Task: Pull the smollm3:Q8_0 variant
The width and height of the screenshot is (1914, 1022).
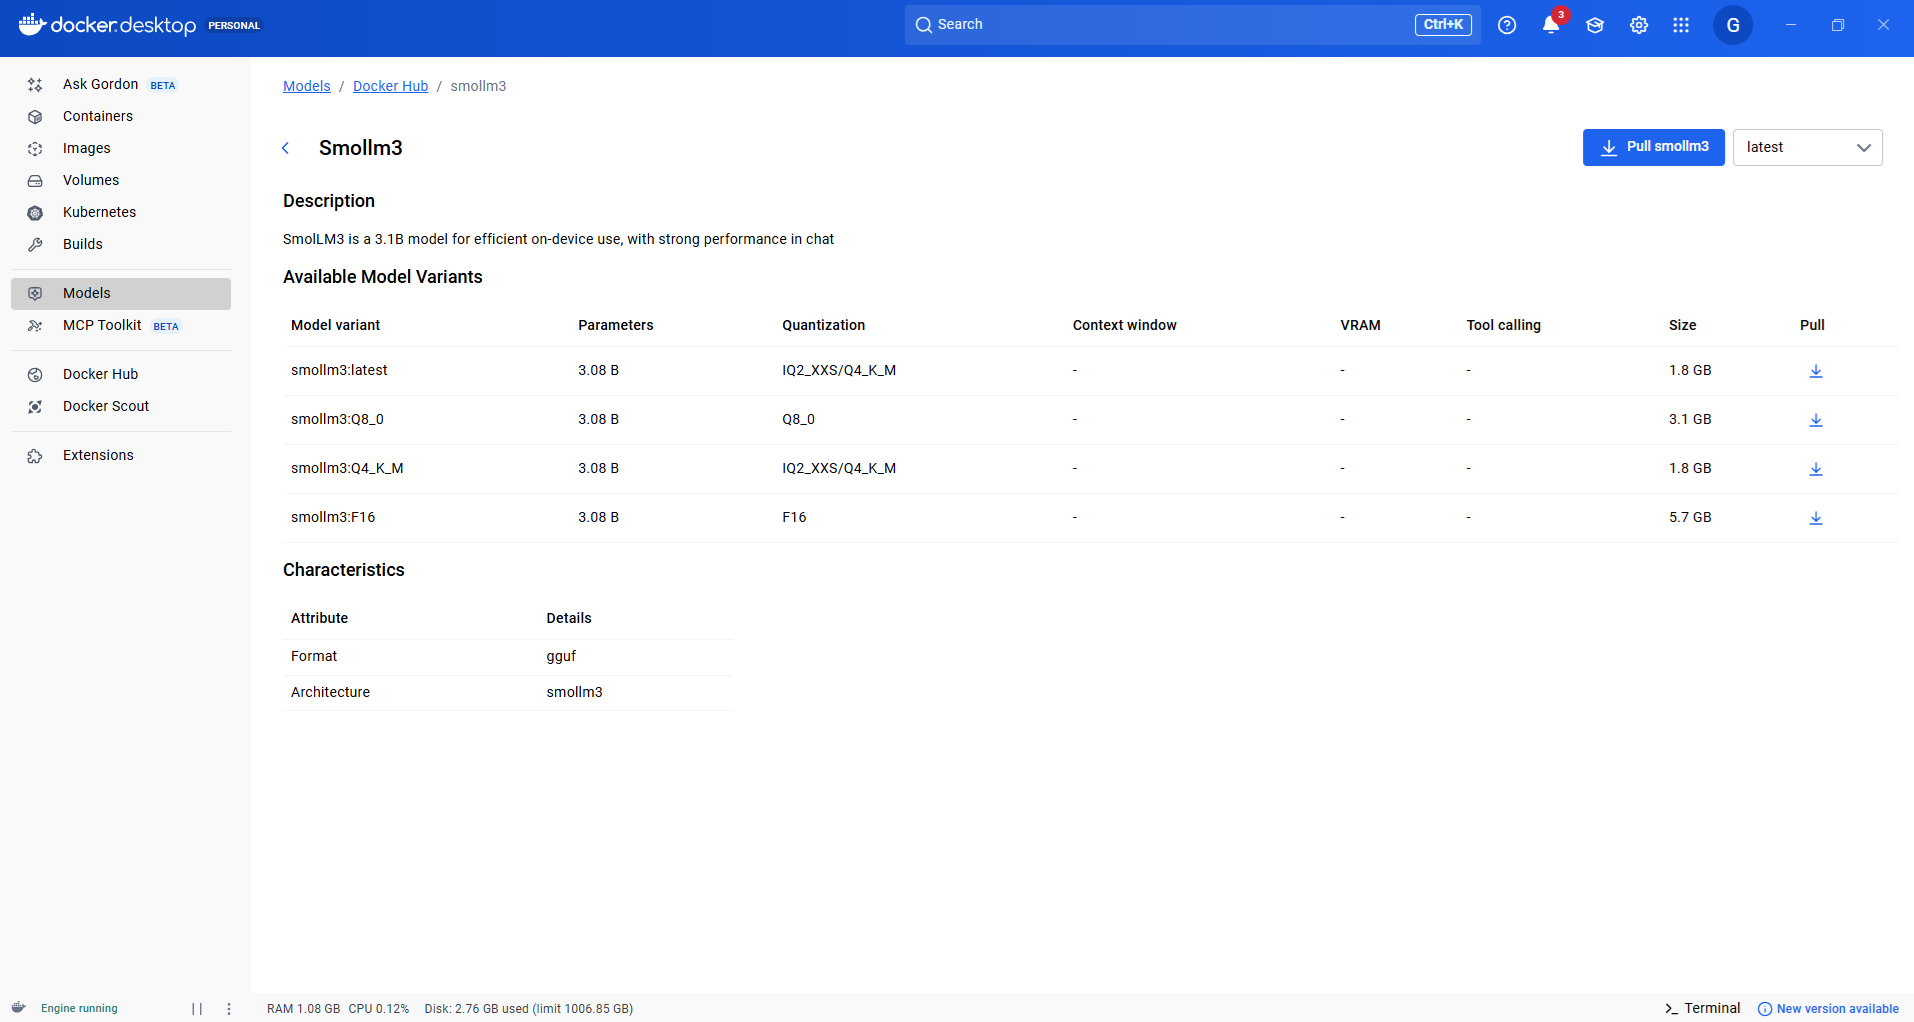Action: point(1816,420)
